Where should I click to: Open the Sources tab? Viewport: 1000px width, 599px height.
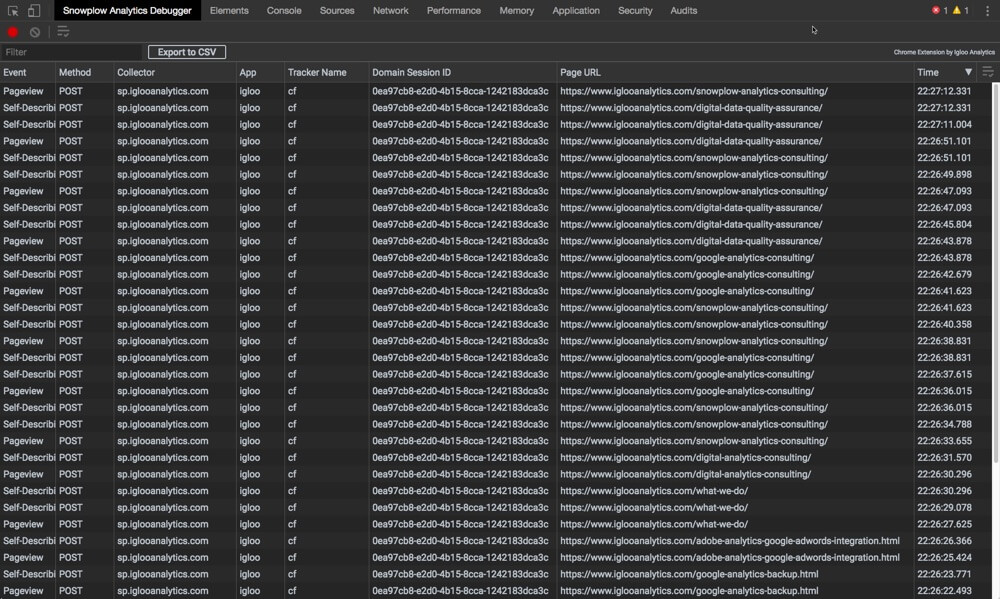tap(337, 10)
